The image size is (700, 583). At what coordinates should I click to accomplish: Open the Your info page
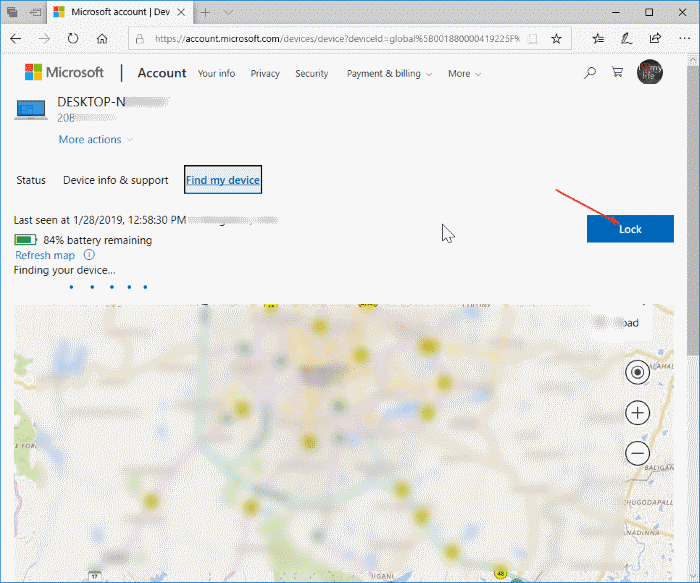(217, 74)
